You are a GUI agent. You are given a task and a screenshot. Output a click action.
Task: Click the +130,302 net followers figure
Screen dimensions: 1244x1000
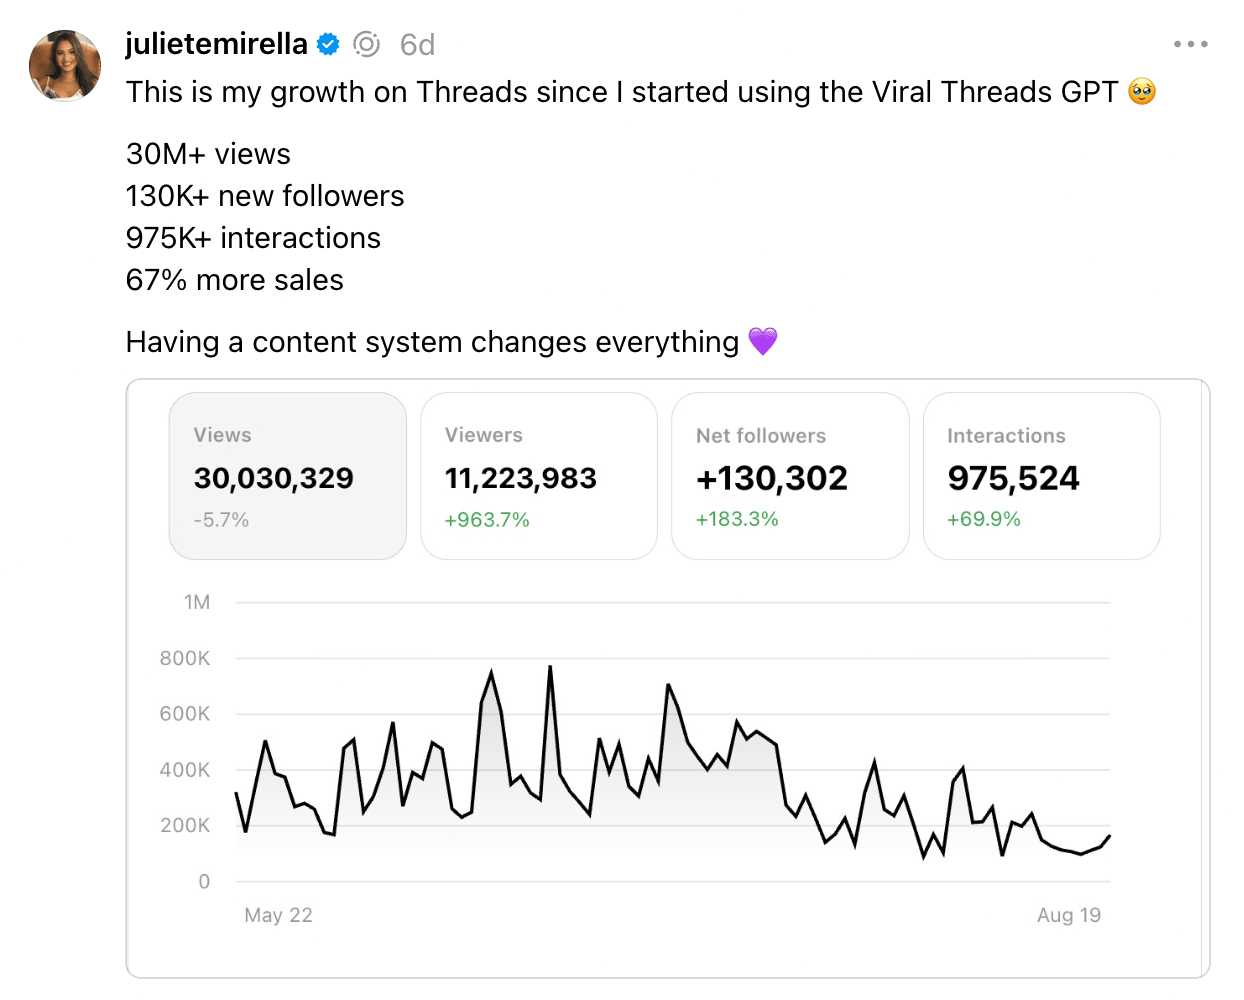(772, 478)
